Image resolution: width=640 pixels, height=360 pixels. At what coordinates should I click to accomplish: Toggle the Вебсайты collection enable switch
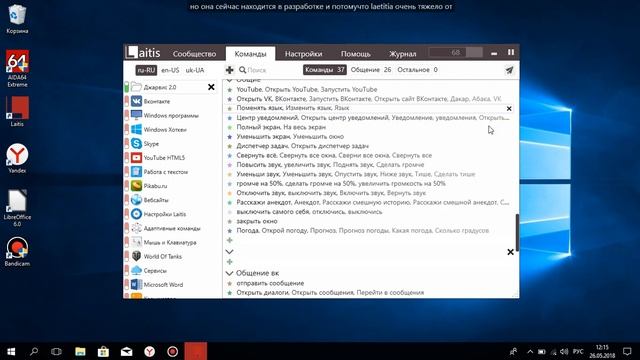point(127,200)
